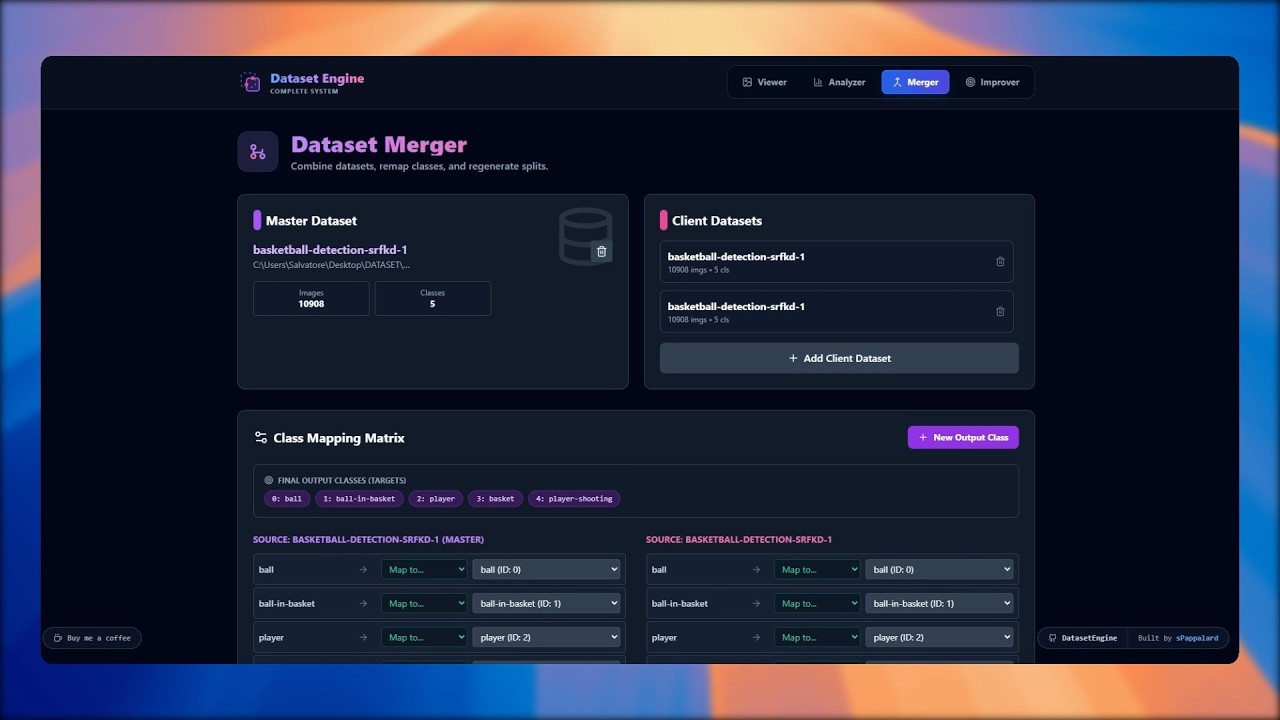Click the 'Add Client Dataset' area

pos(839,357)
